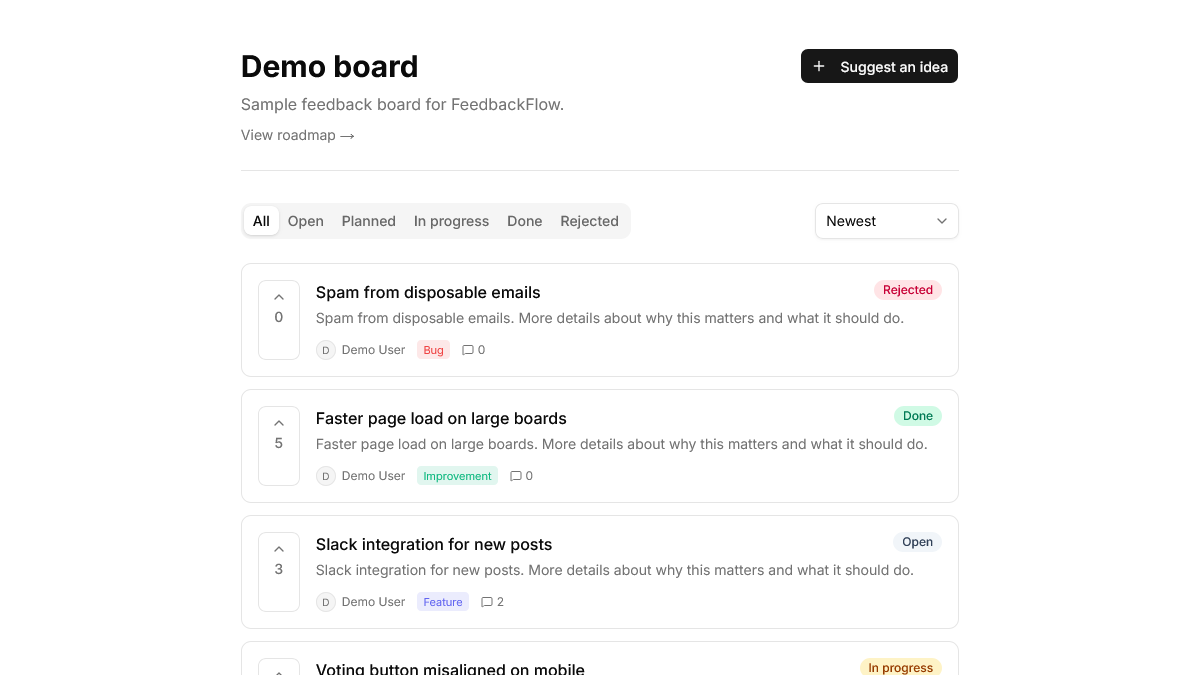Show In progress posts tab

(x=452, y=221)
